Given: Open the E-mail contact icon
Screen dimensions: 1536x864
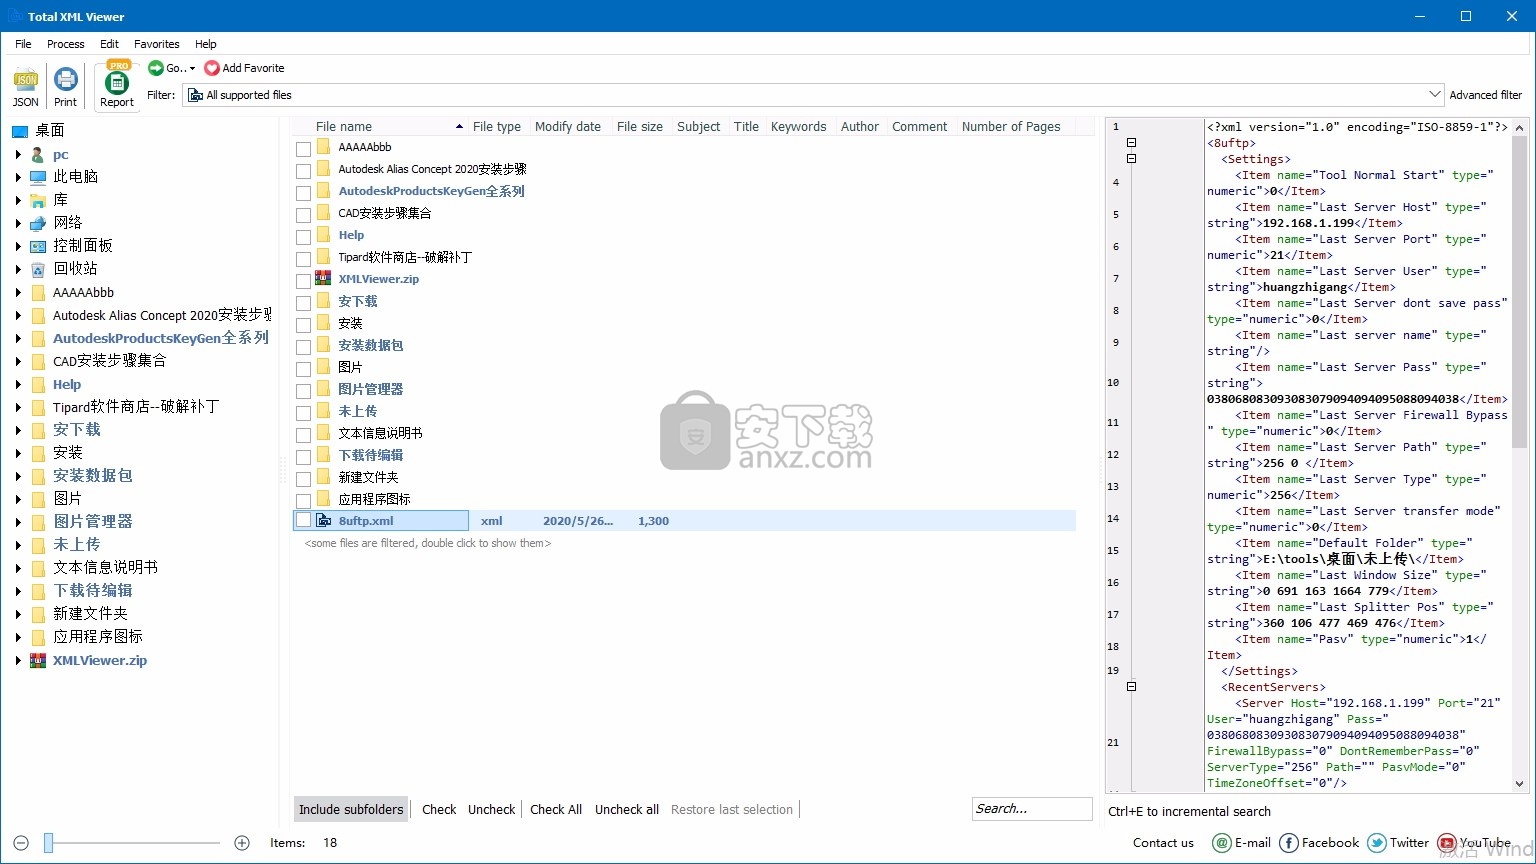Looking at the screenshot, I should coord(1221,843).
